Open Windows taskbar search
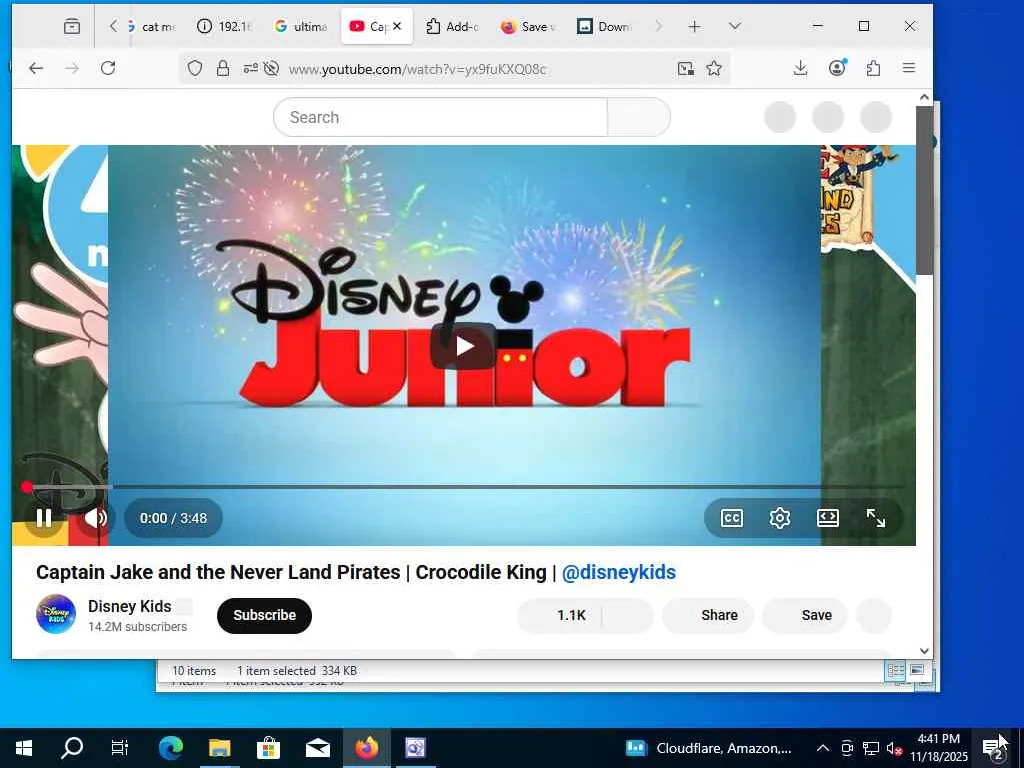Image resolution: width=1024 pixels, height=768 pixels. click(x=72, y=748)
